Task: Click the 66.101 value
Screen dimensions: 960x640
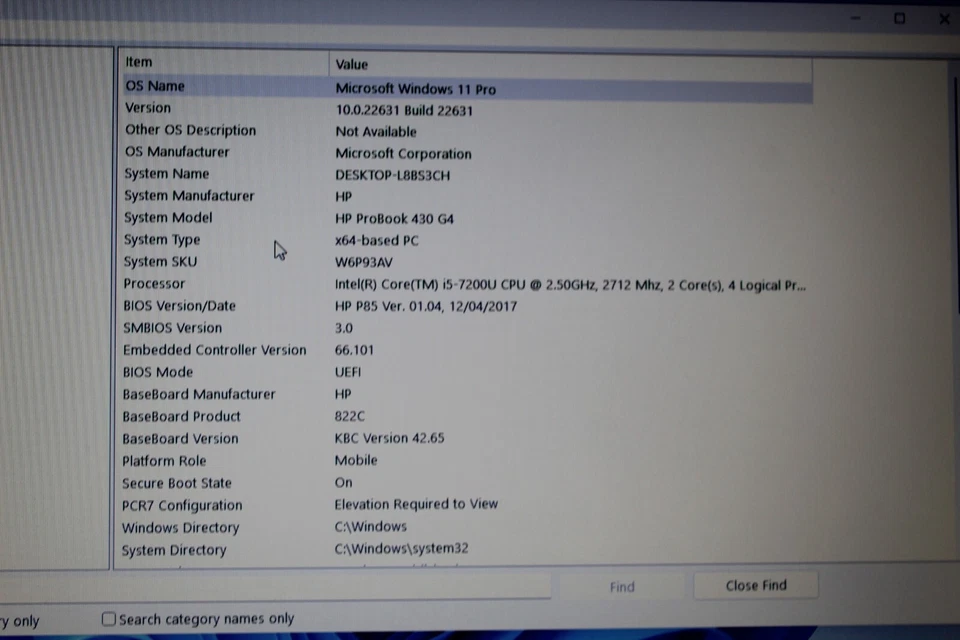Action: (354, 350)
